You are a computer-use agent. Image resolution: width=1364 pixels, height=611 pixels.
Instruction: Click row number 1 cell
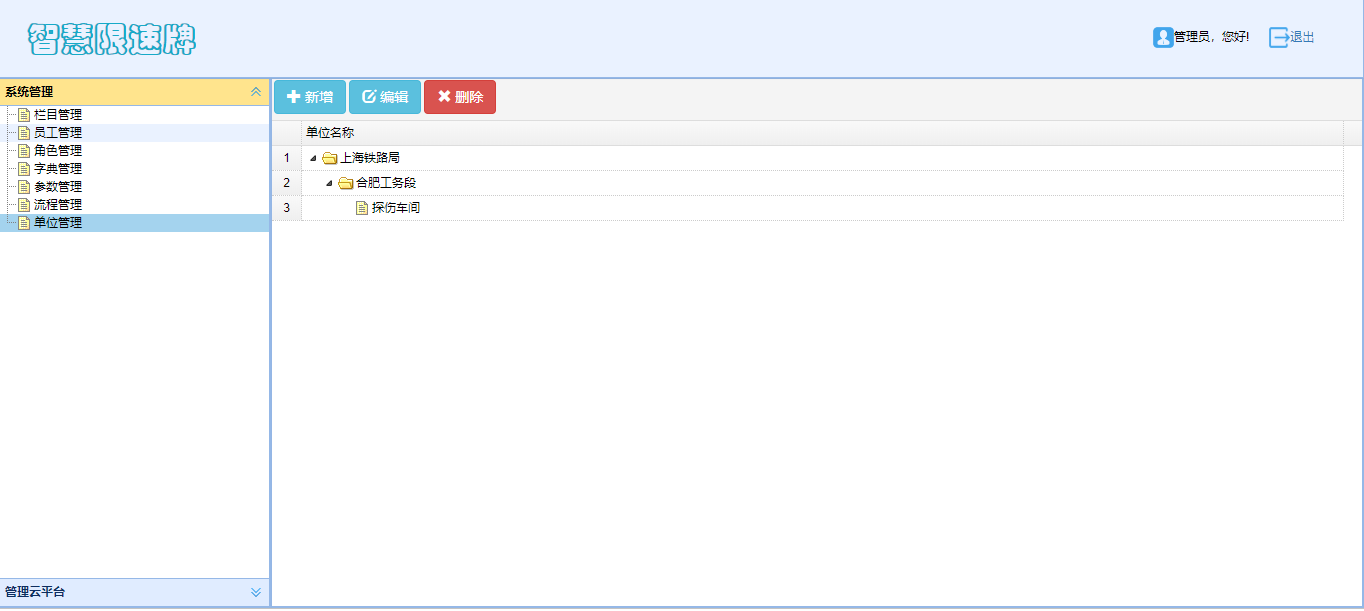click(x=286, y=158)
